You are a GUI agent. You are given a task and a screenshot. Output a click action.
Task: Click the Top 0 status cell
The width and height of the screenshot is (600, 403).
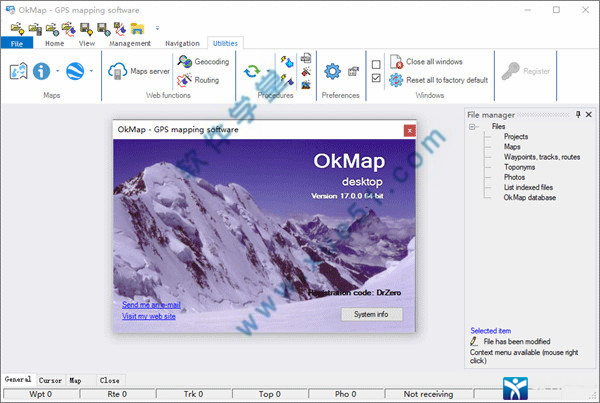pyautogui.click(x=270, y=394)
